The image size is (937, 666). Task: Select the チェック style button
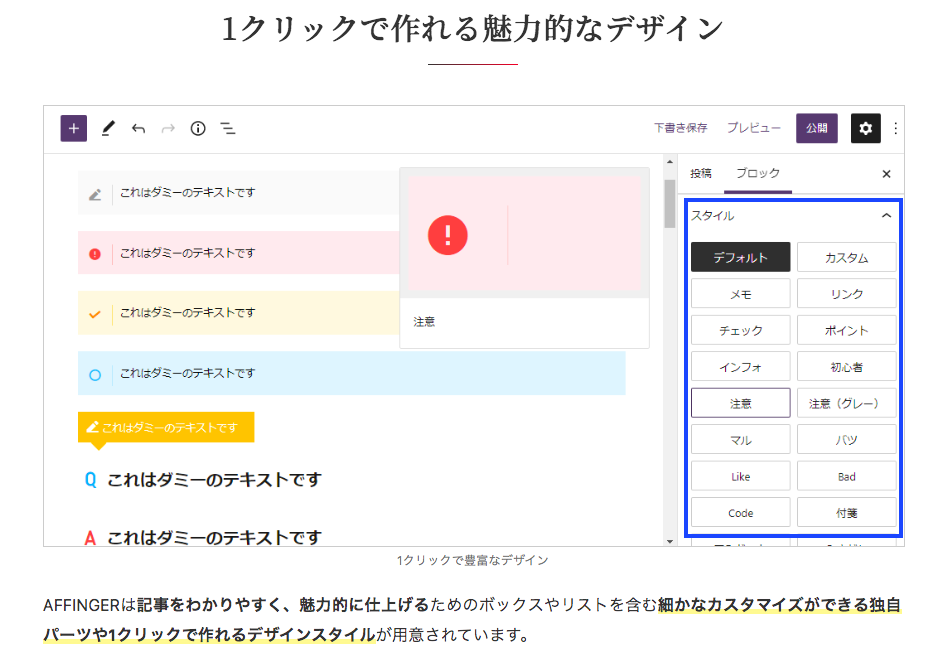click(740, 330)
